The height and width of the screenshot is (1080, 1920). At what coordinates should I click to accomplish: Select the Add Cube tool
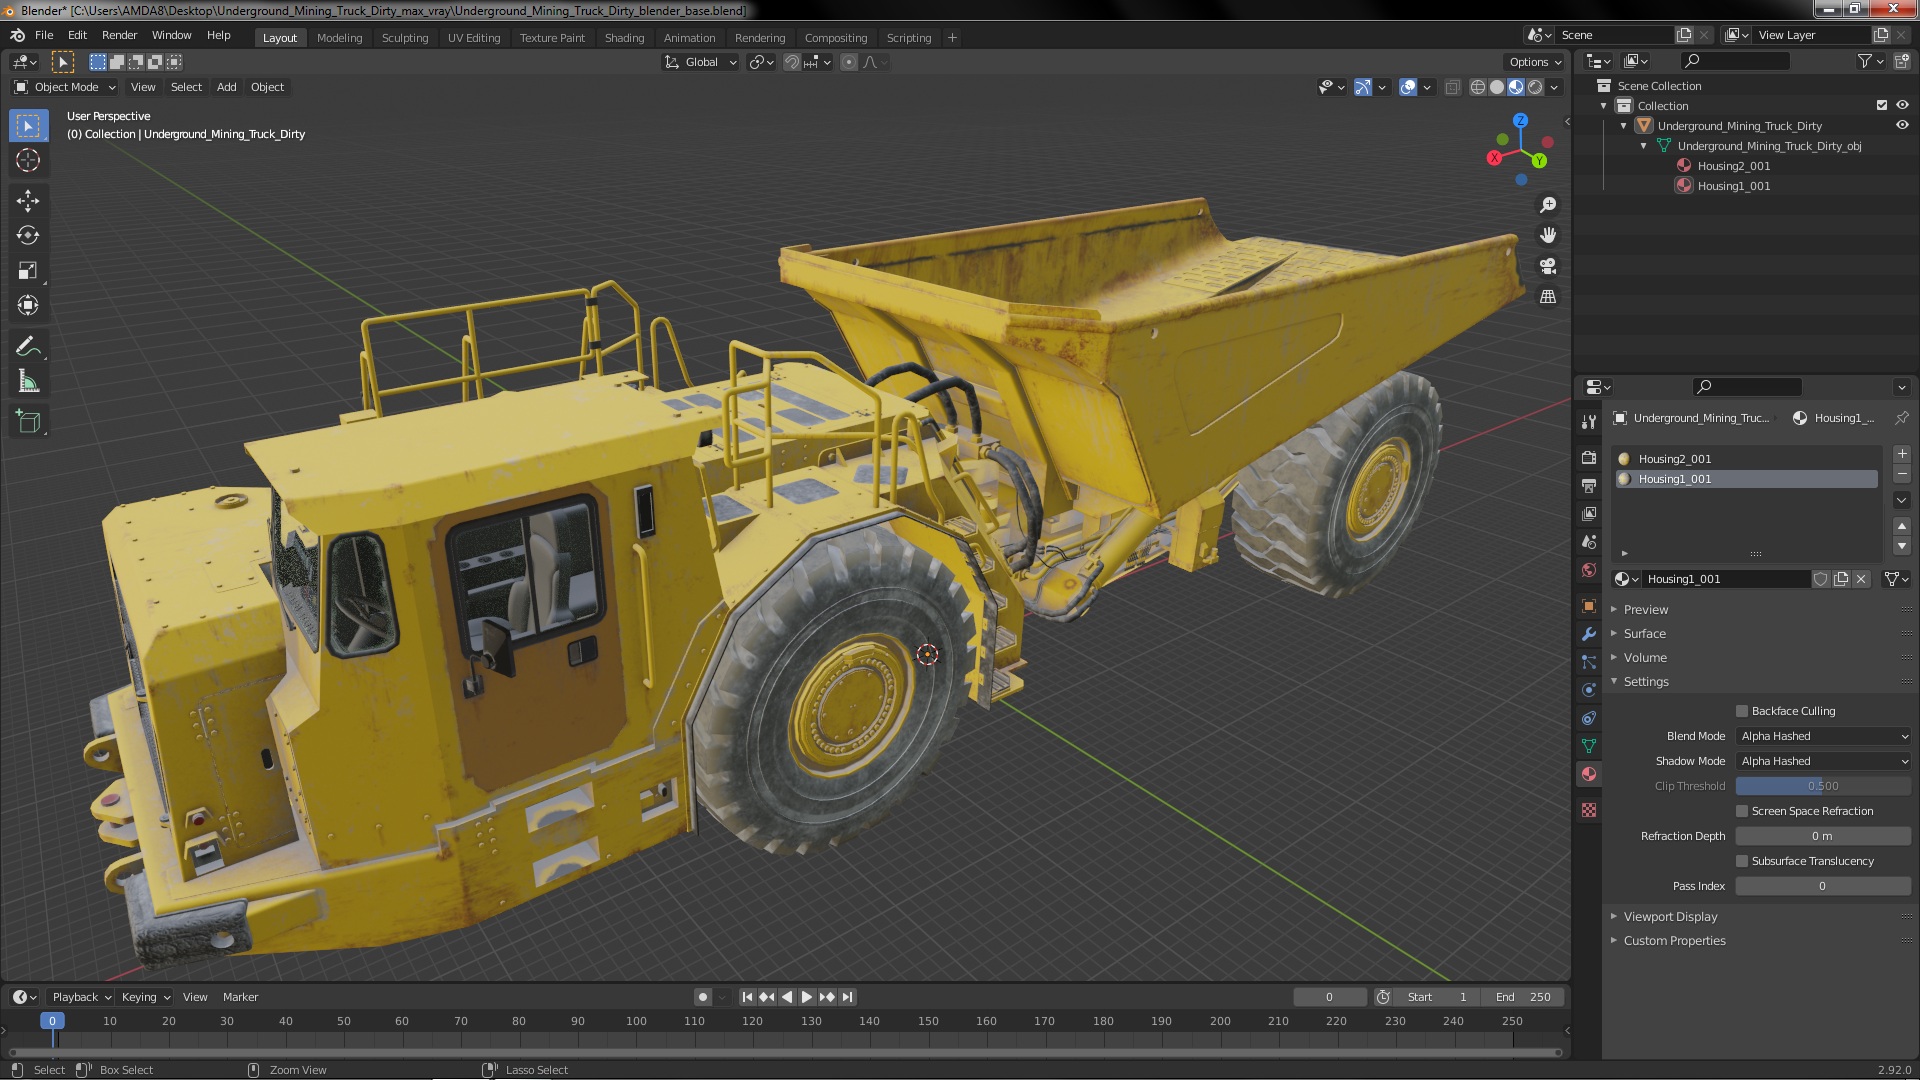[28, 422]
